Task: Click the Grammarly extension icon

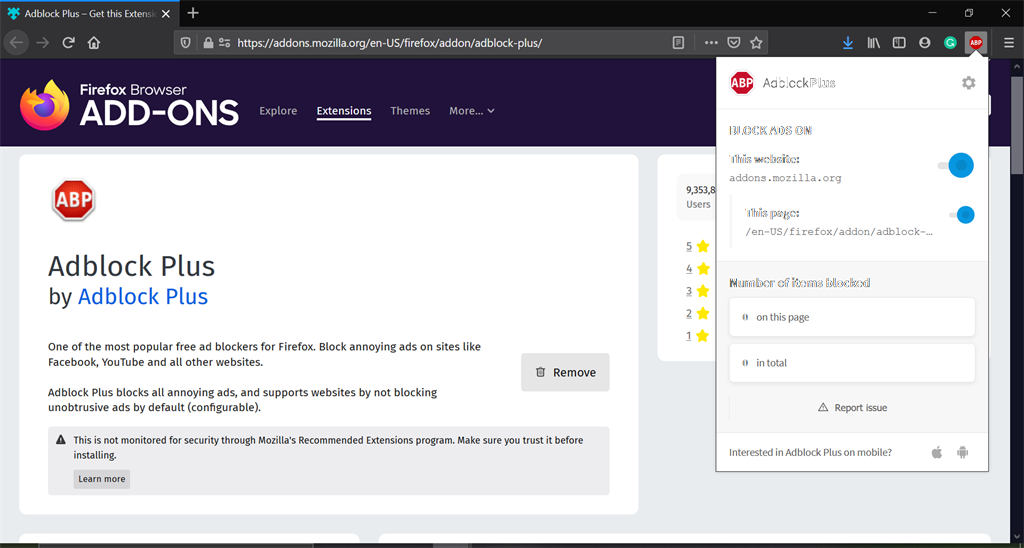Action: coord(950,43)
